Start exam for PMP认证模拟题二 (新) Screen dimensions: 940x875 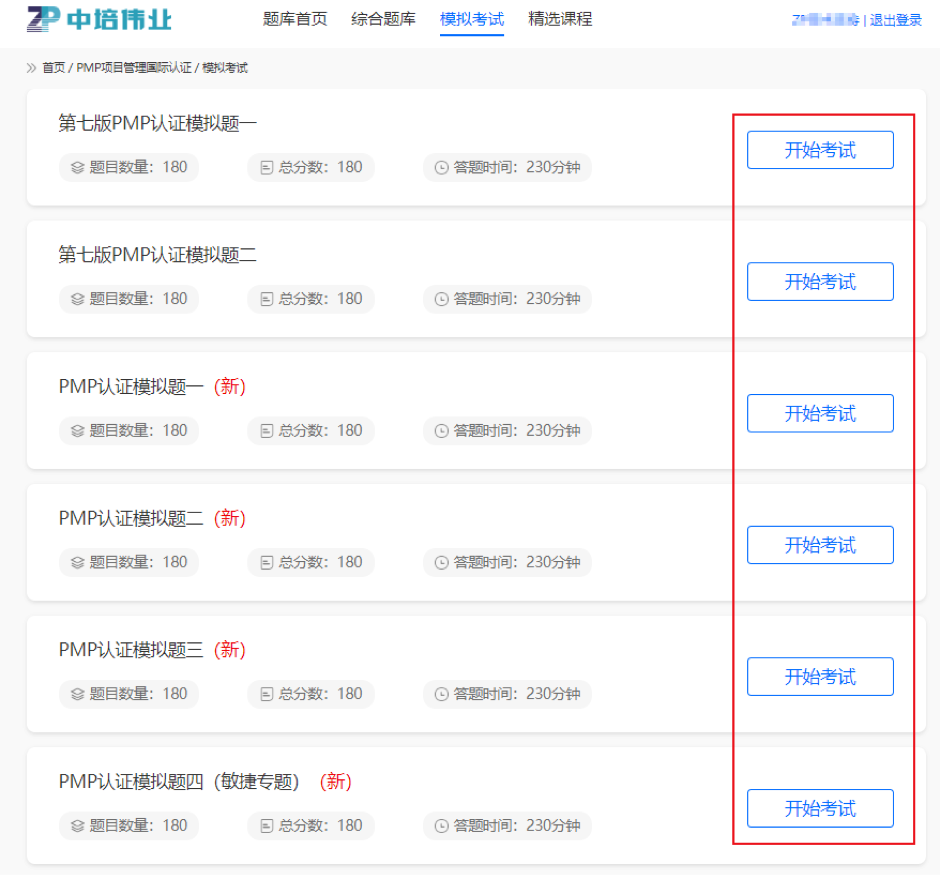[820, 545]
